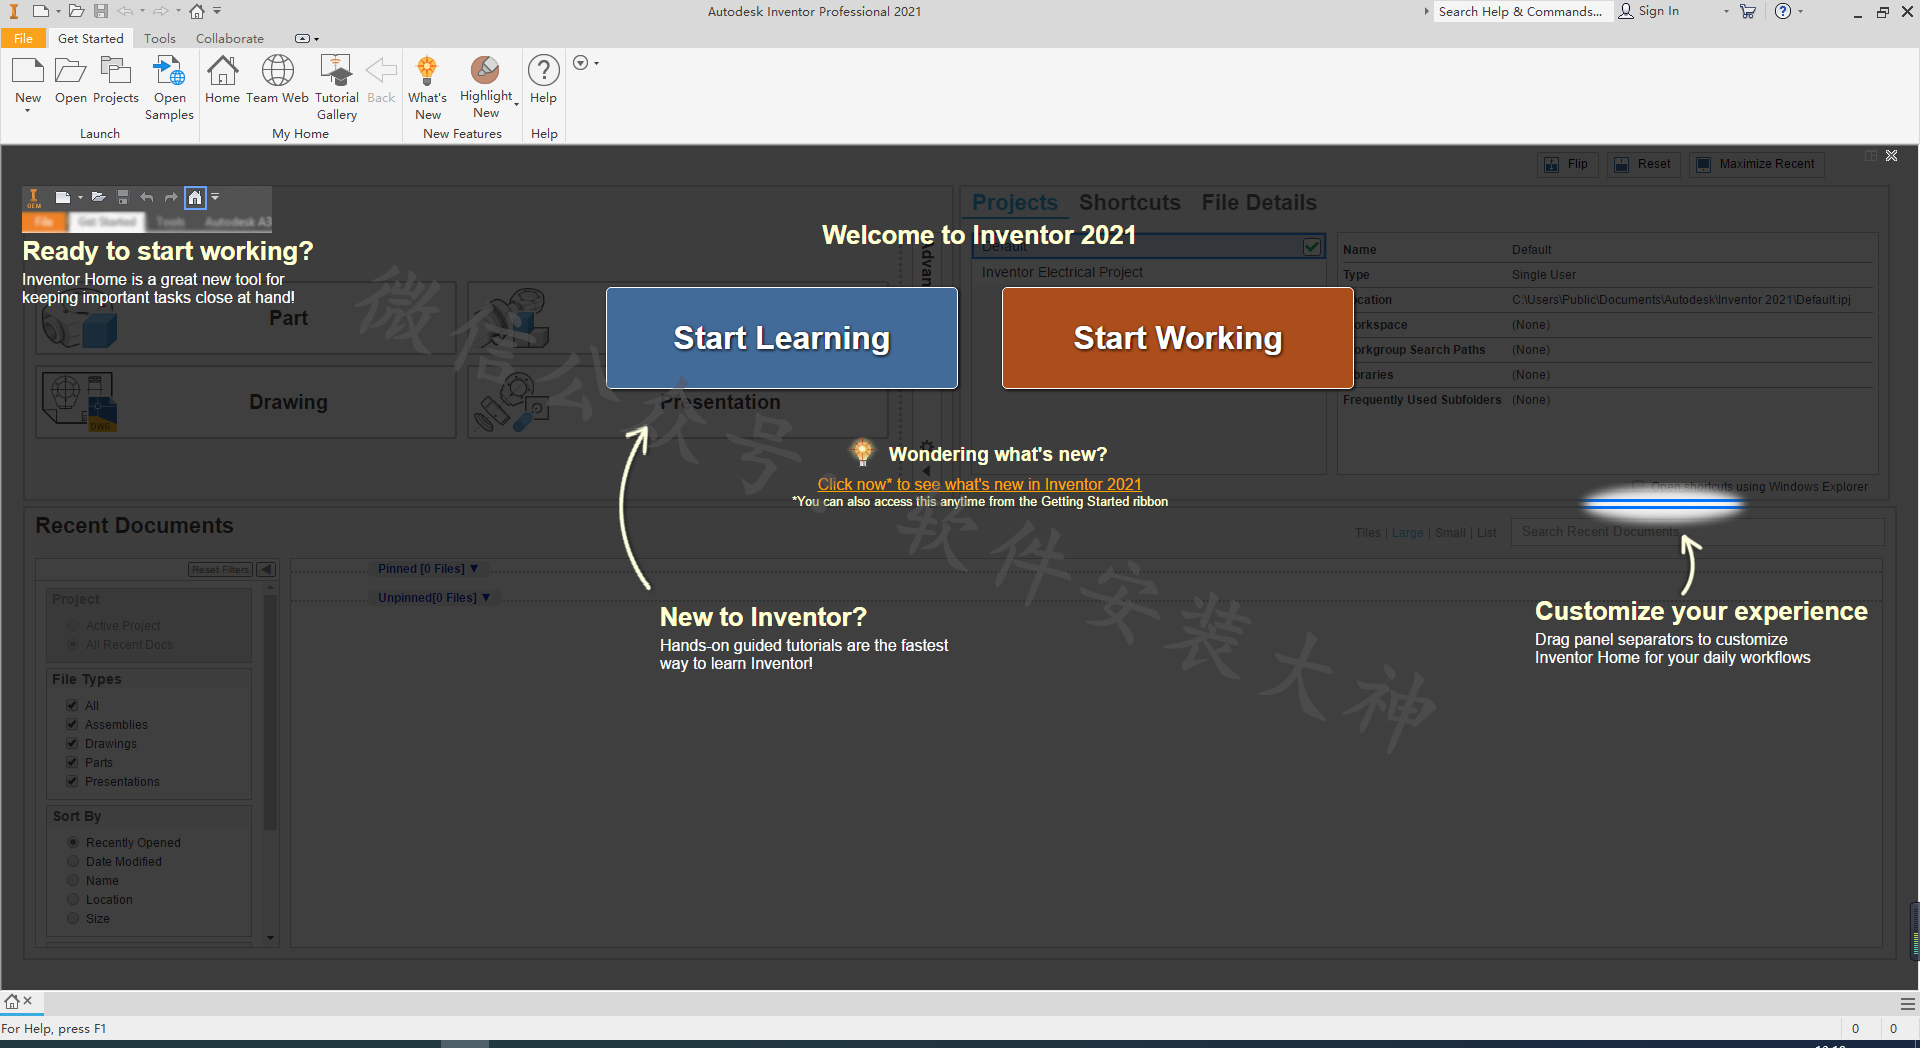This screenshot has height=1048, width=1920.
Task: Click the quick access Redo arrow
Action: [x=160, y=11]
